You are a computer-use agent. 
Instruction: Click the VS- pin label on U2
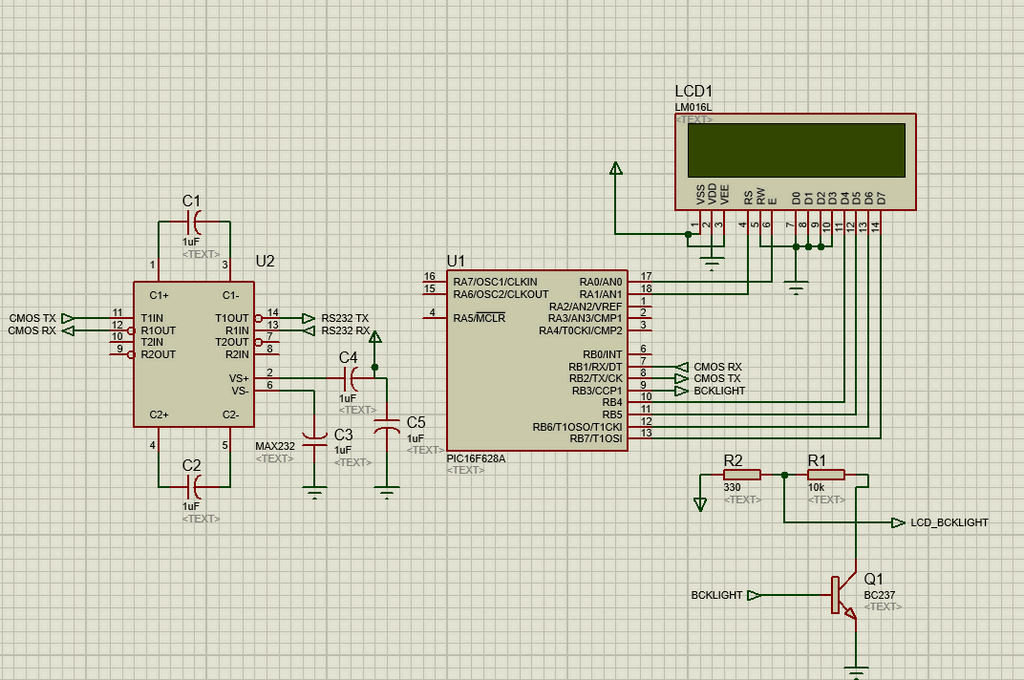[x=240, y=391]
